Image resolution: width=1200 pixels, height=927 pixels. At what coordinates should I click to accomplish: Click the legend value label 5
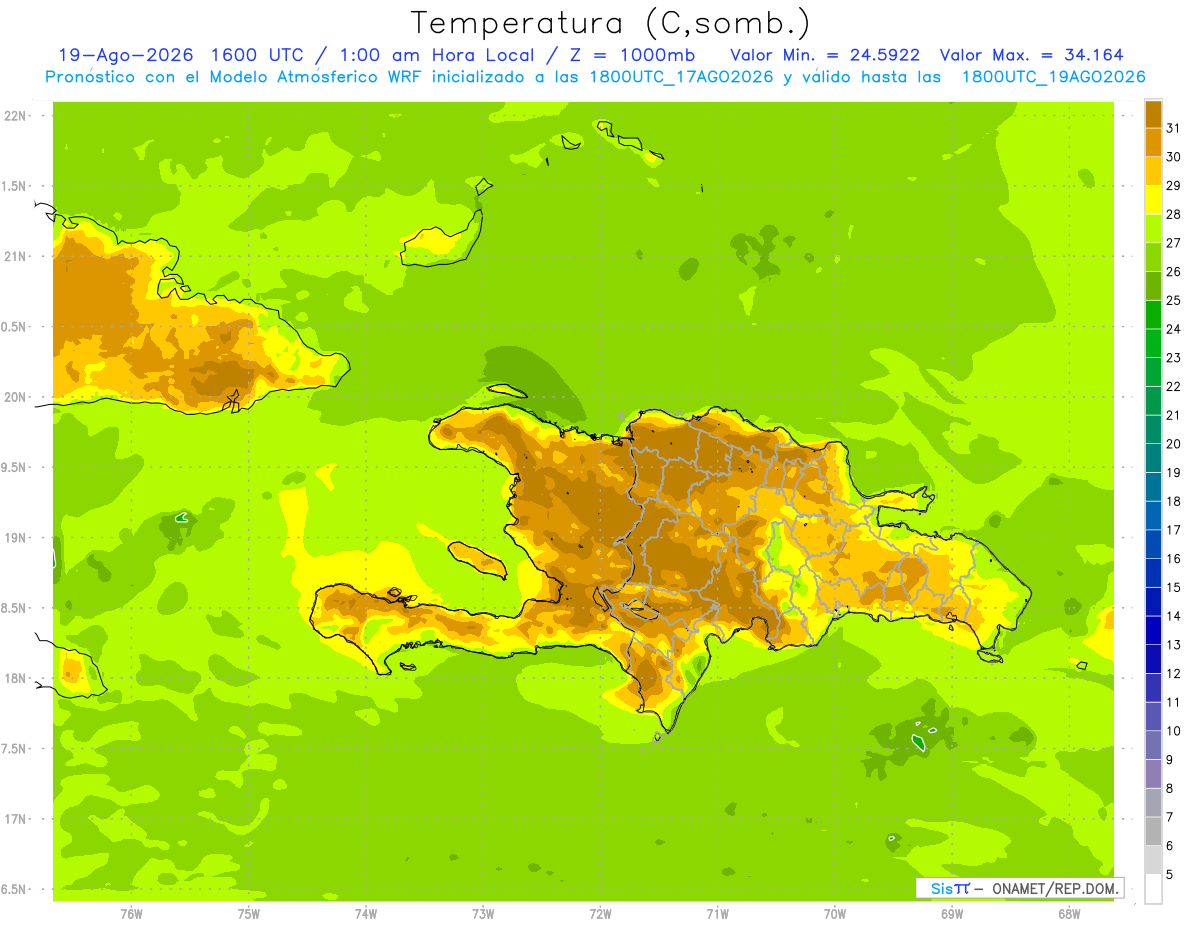(1171, 874)
